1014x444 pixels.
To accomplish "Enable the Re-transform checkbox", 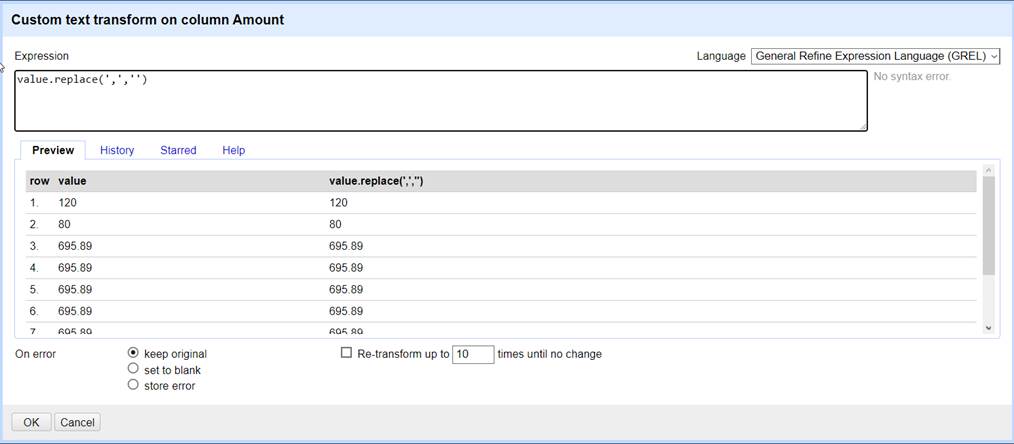I will 347,353.
